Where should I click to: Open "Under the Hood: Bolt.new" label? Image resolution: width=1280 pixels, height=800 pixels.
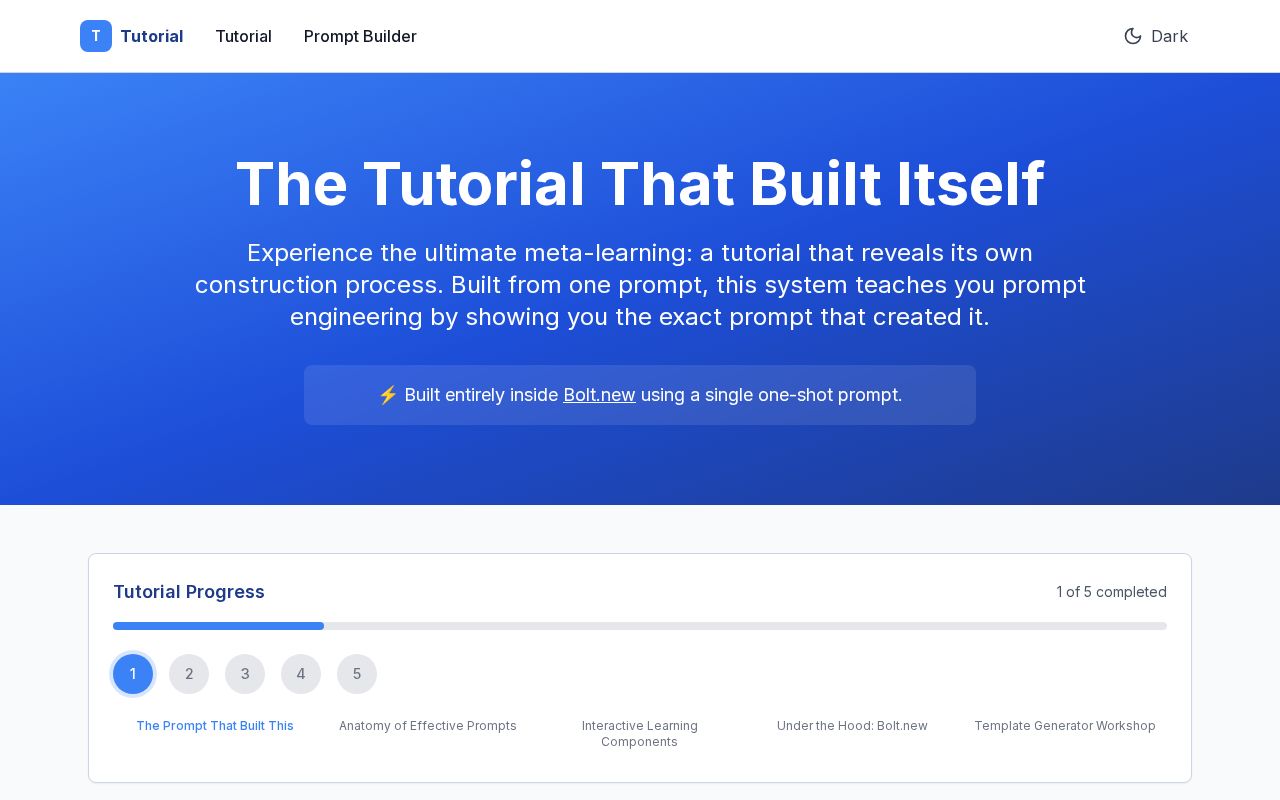[852, 726]
